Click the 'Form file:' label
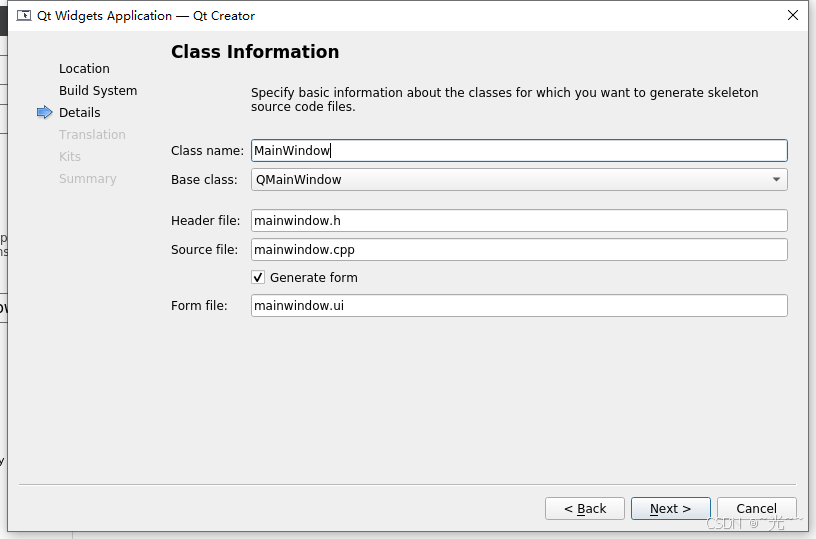816x539 pixels. 199,305
